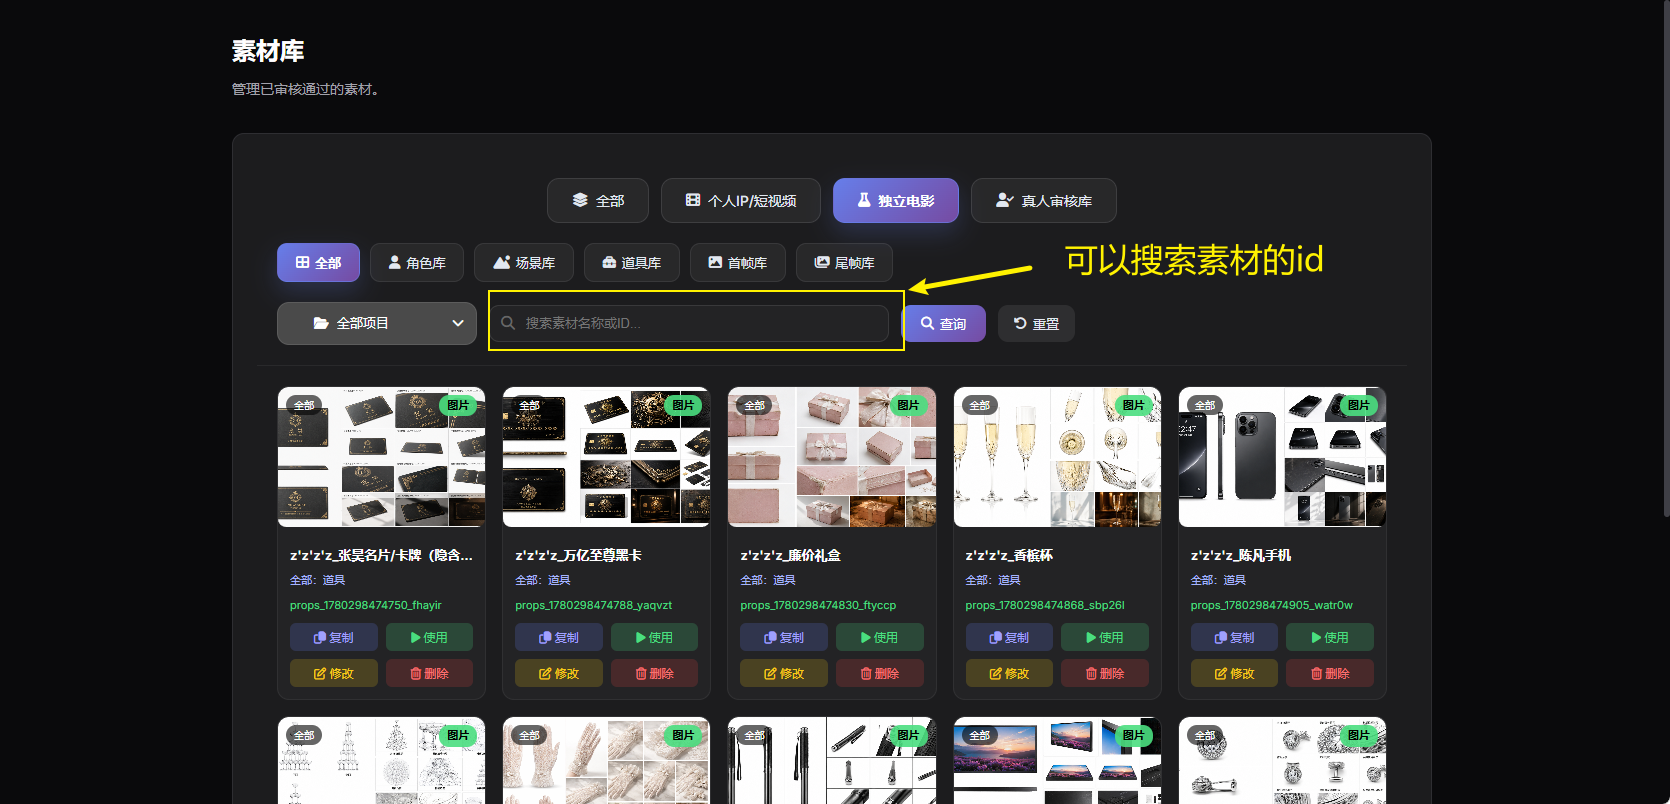Click title z'z'z'z_万亿至尊黑卡
This screenshot has height=804, width=1670.
578,555
